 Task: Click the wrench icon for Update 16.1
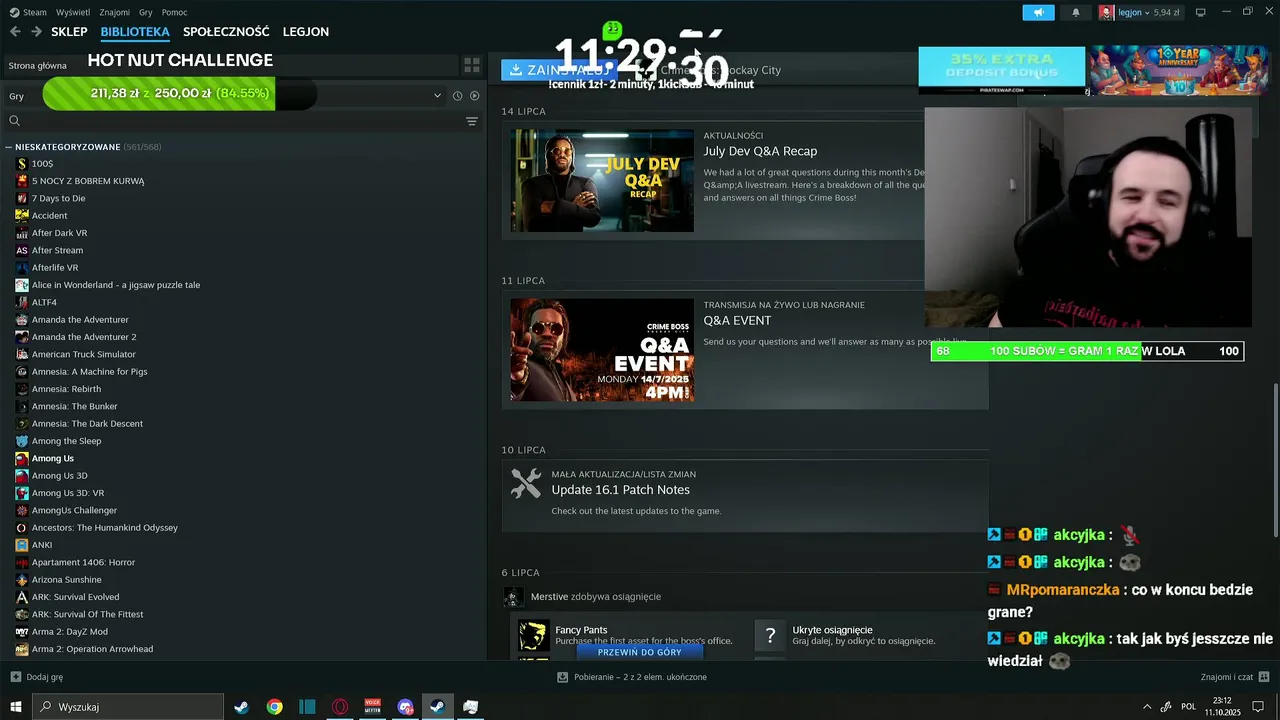526,483
